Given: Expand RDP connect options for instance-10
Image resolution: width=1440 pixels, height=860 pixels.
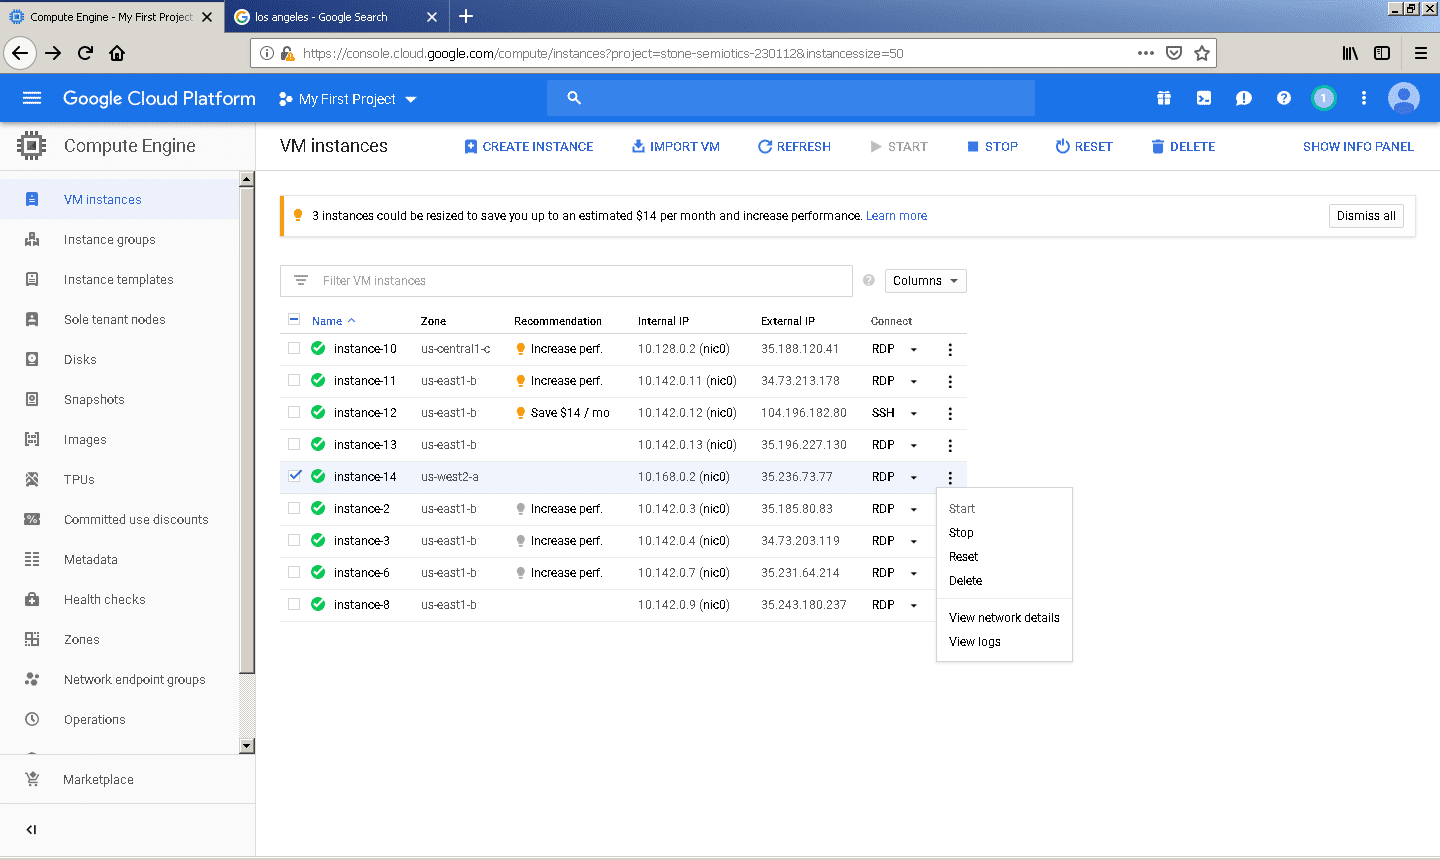Looking at the screenshot, I should click(913, 350).
